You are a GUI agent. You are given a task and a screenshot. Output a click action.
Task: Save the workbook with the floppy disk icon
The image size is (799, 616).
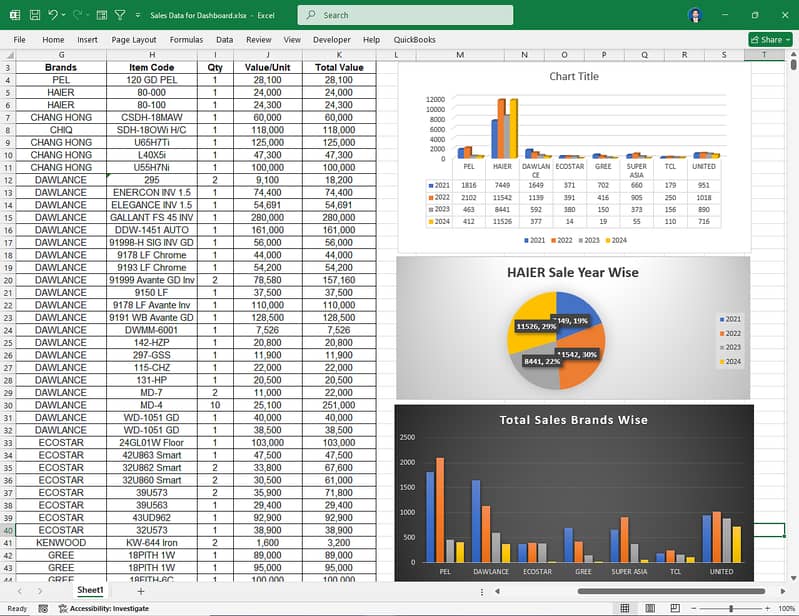coord(35,15)
